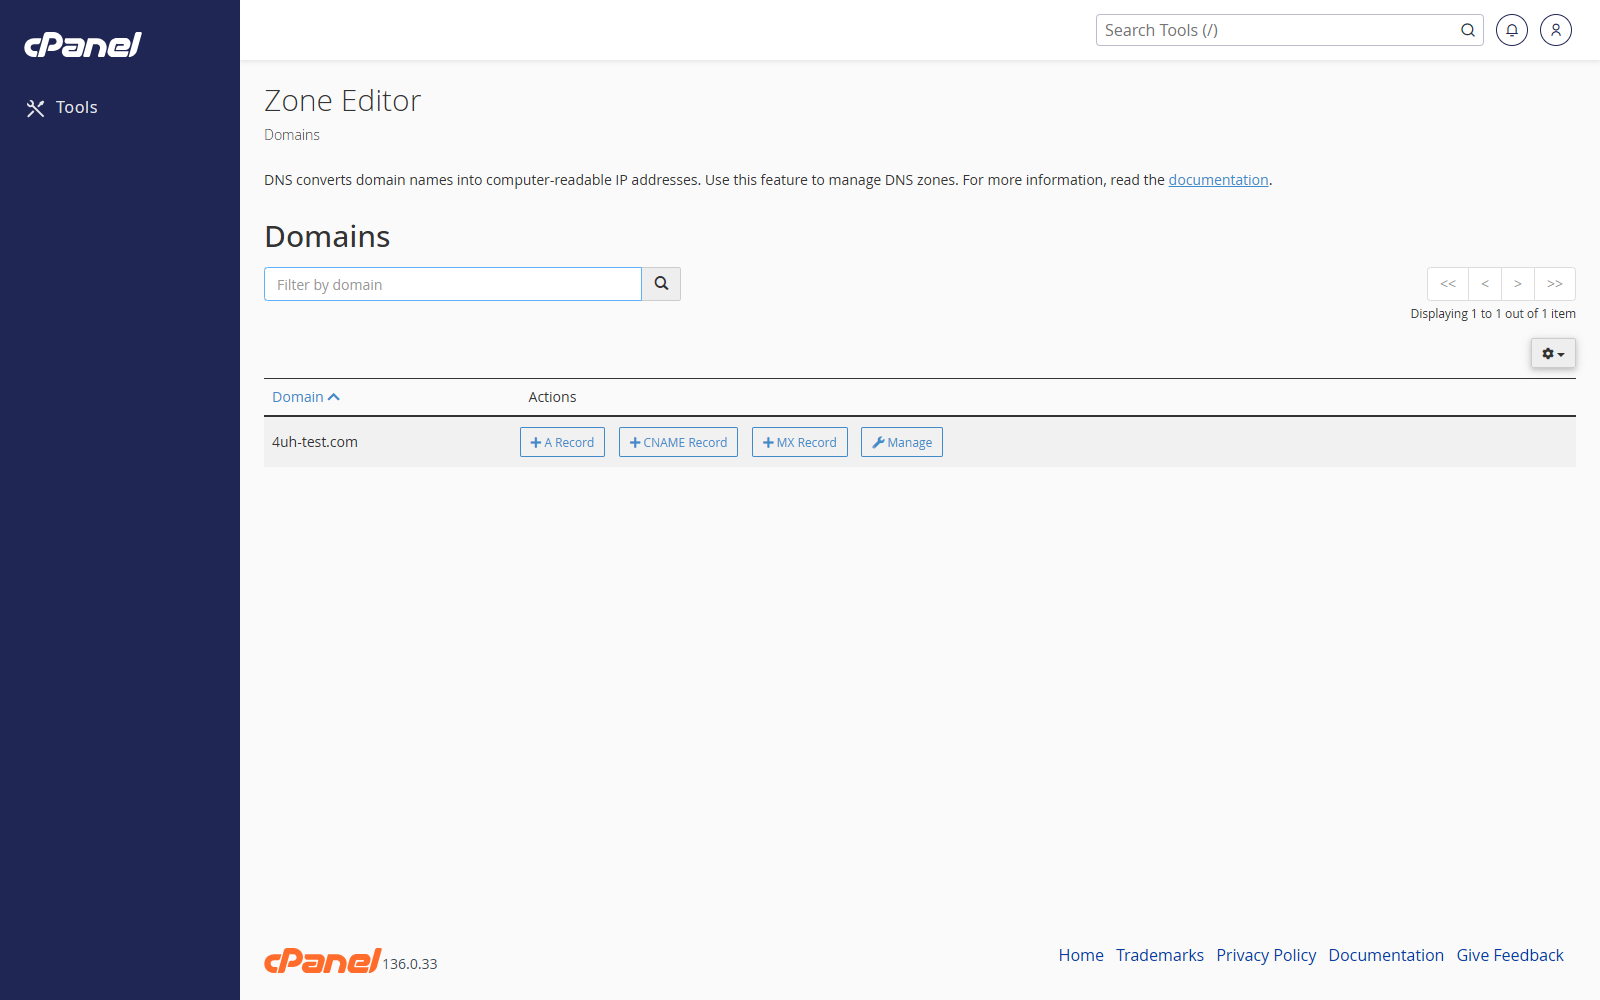
Task: Click the Actions column header
Action: coord(552,397)
